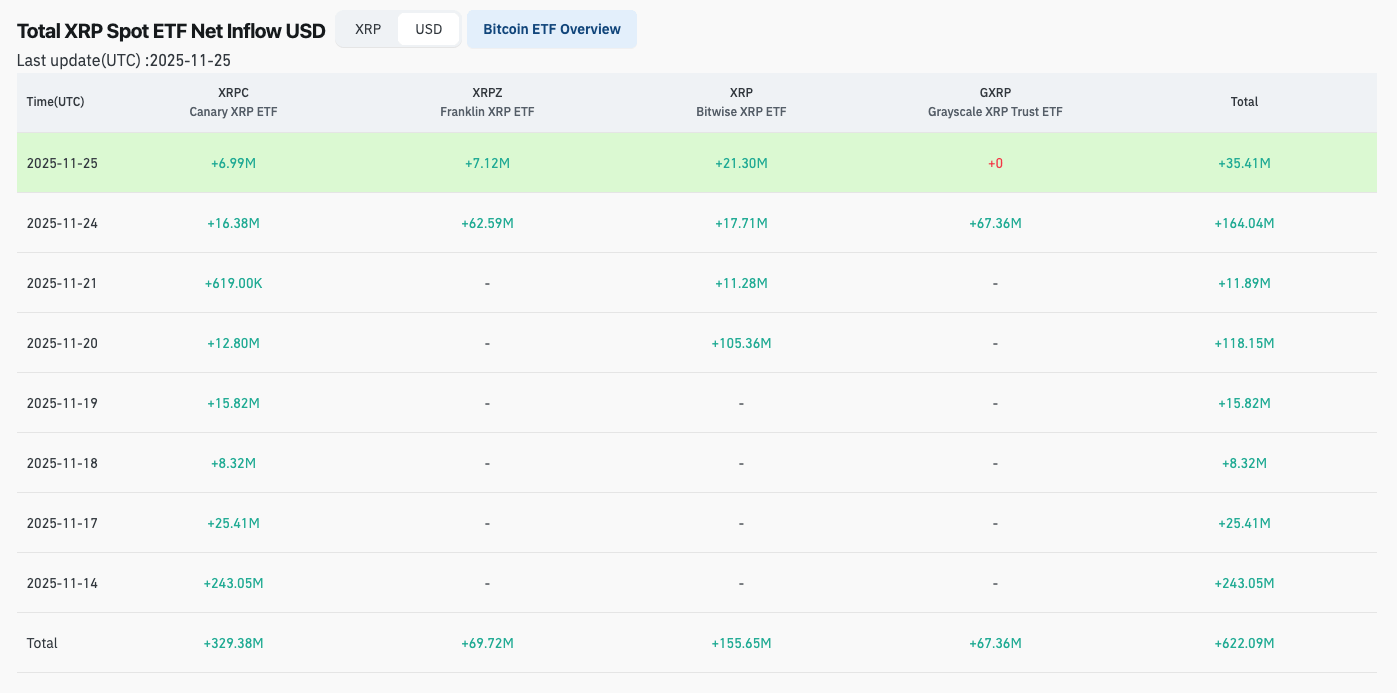Select the USD display tab

pos(428,29)
